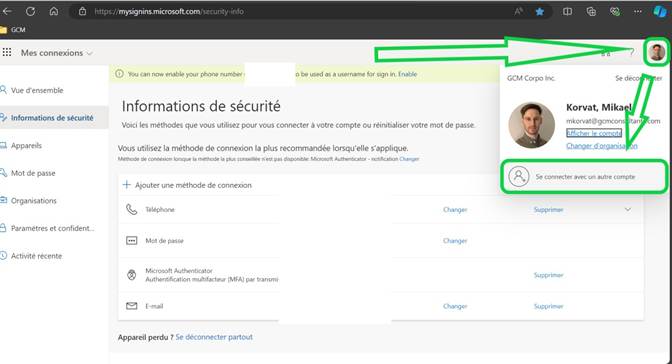Screen dimensions: 672x364
Task: Click Supprimer in the E-mail row
Action: point(548,306)
